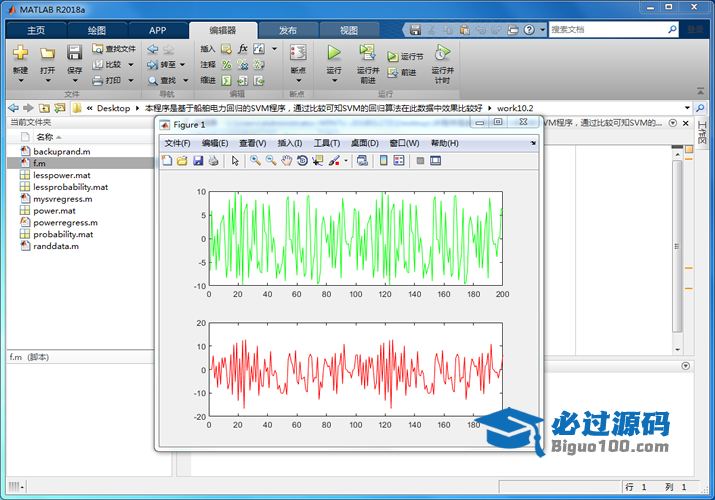This screenshot has width=715, height=500.
Task: Click Find Files (查找文件) in ribbon
Action: coord(114,49)
